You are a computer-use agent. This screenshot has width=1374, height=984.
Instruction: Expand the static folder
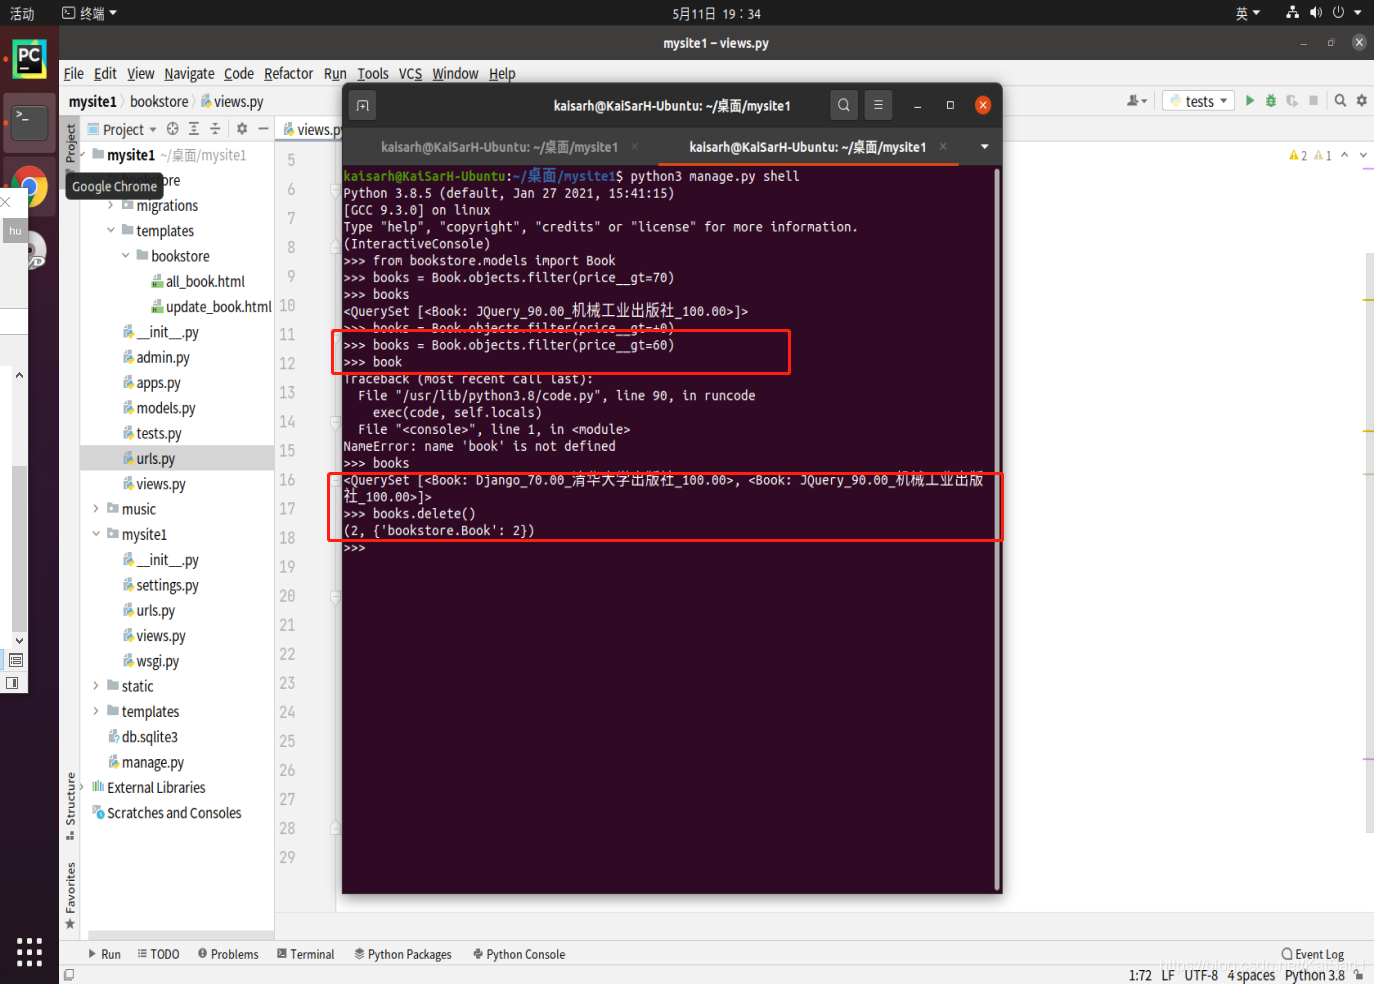pos(96,686)
